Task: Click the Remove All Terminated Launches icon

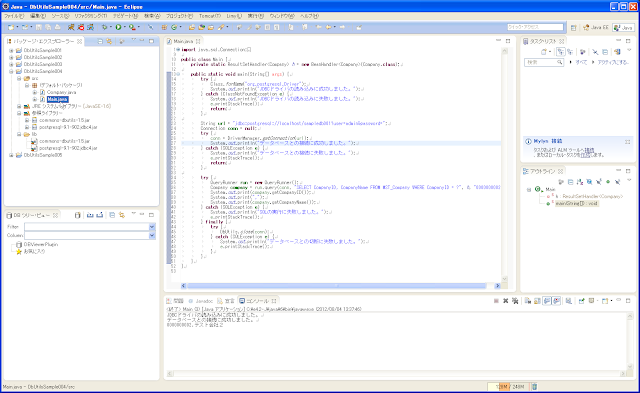Action: 515,301
